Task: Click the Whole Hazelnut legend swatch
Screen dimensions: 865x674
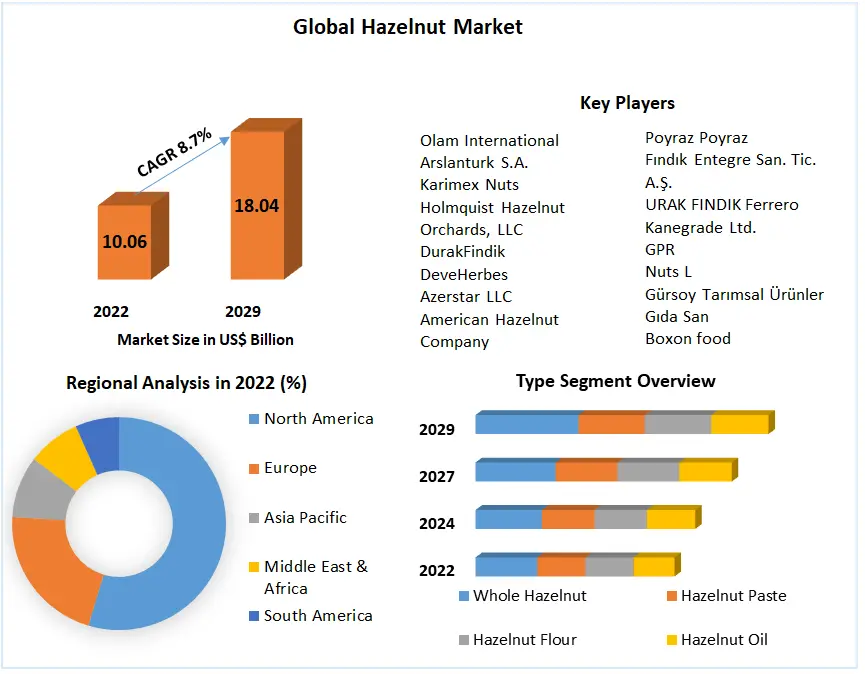Action: pos(464,596)
